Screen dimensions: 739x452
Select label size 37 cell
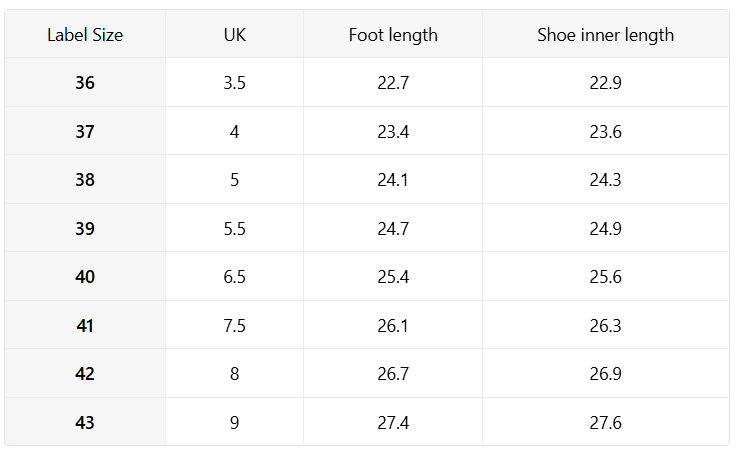85,131
